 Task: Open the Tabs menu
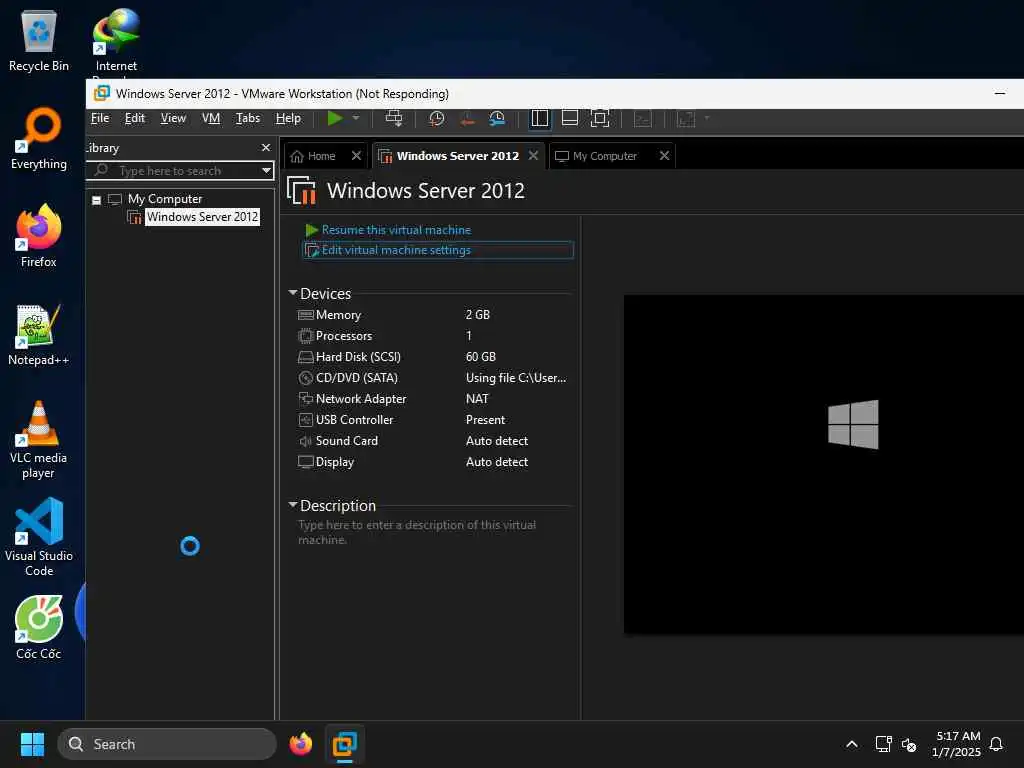(248, 118)
